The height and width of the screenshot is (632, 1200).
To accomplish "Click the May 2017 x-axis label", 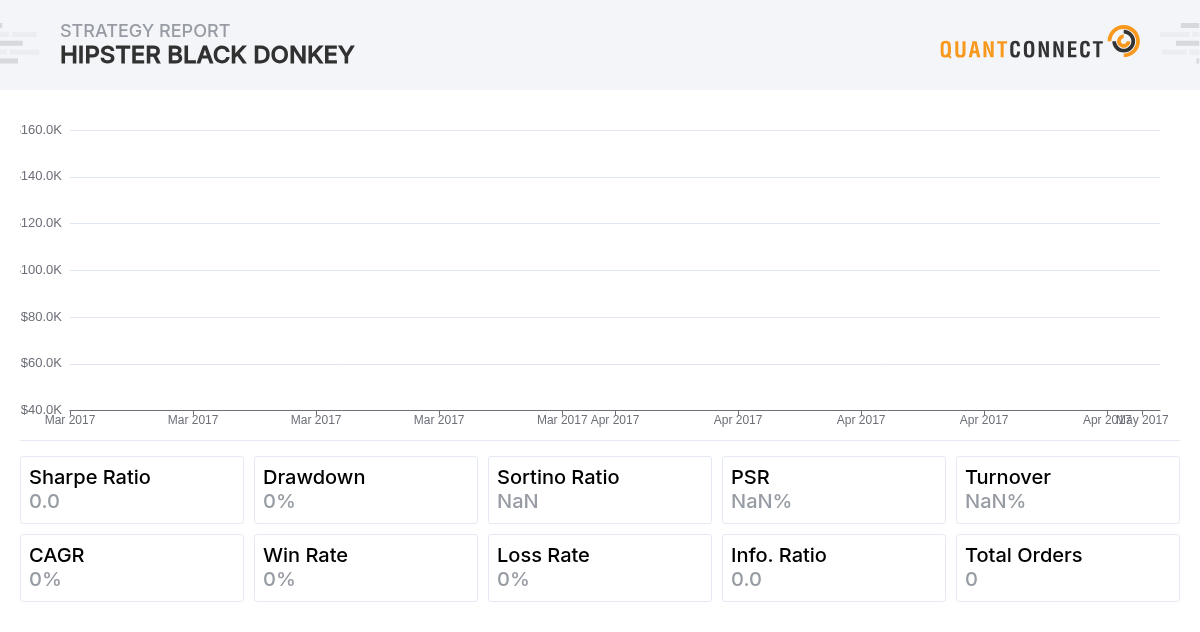I will pos(1143,420).
